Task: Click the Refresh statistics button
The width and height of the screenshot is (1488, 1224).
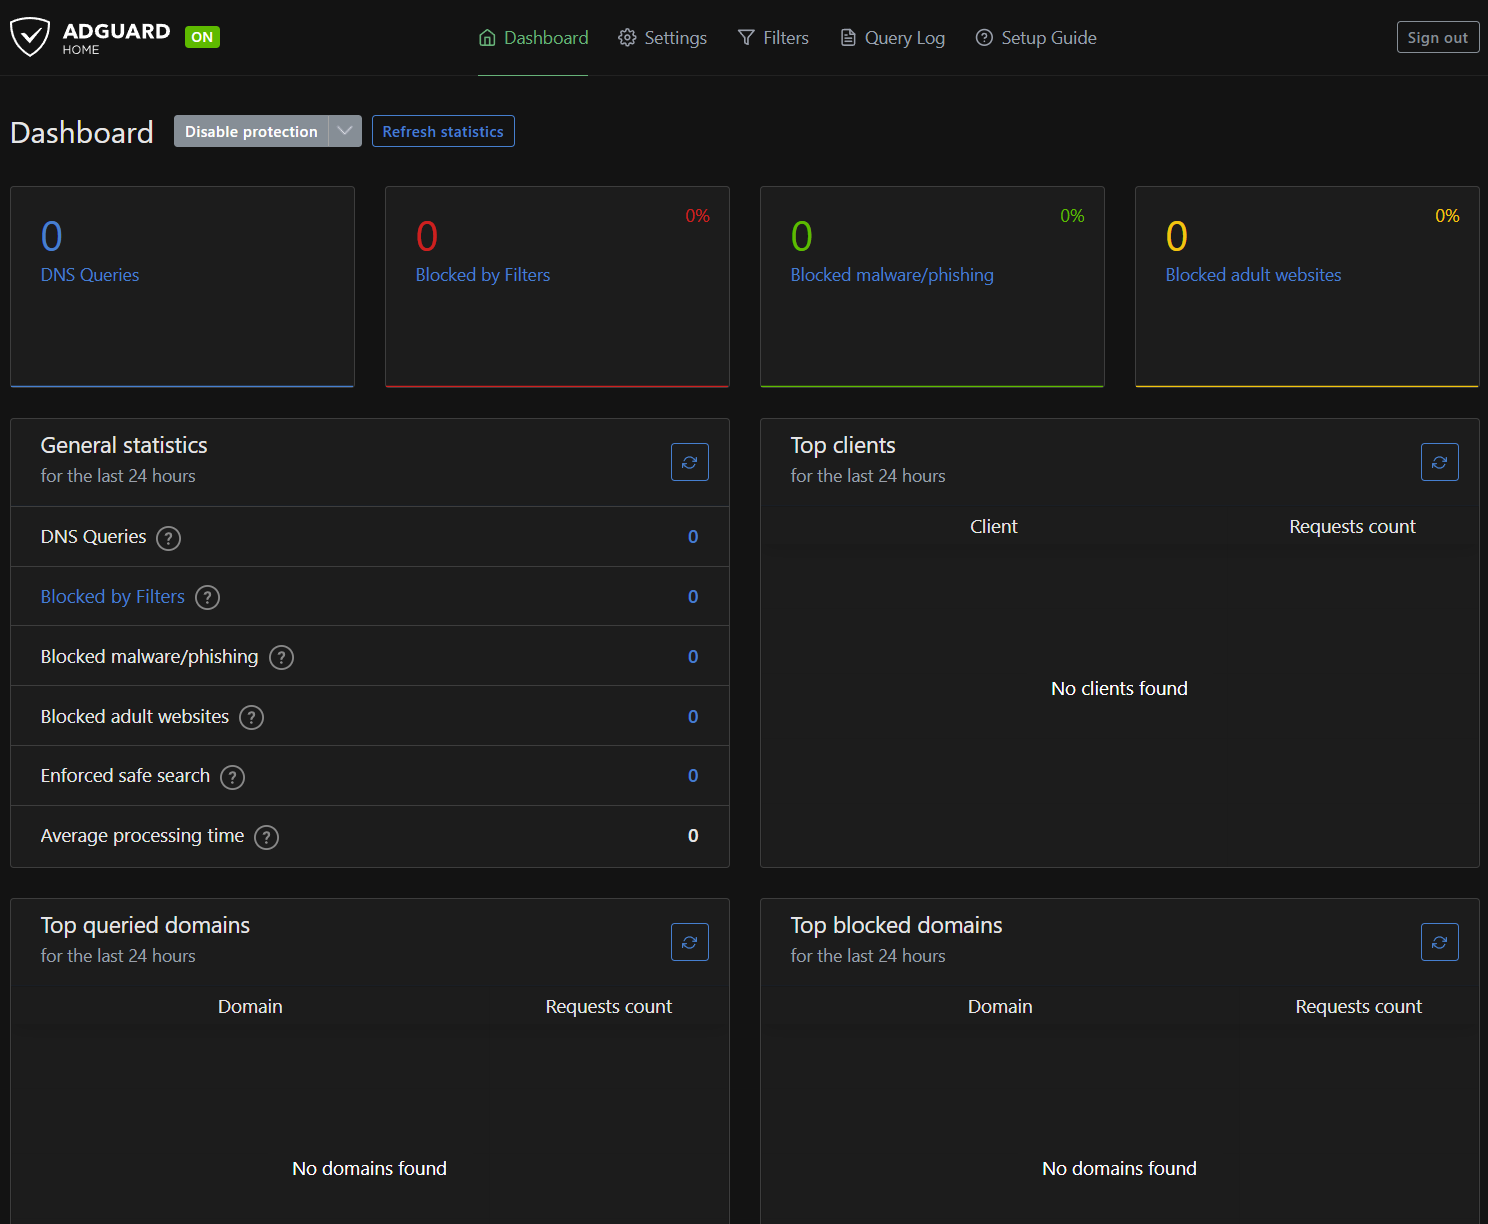Action: click(x=443, y=131)
